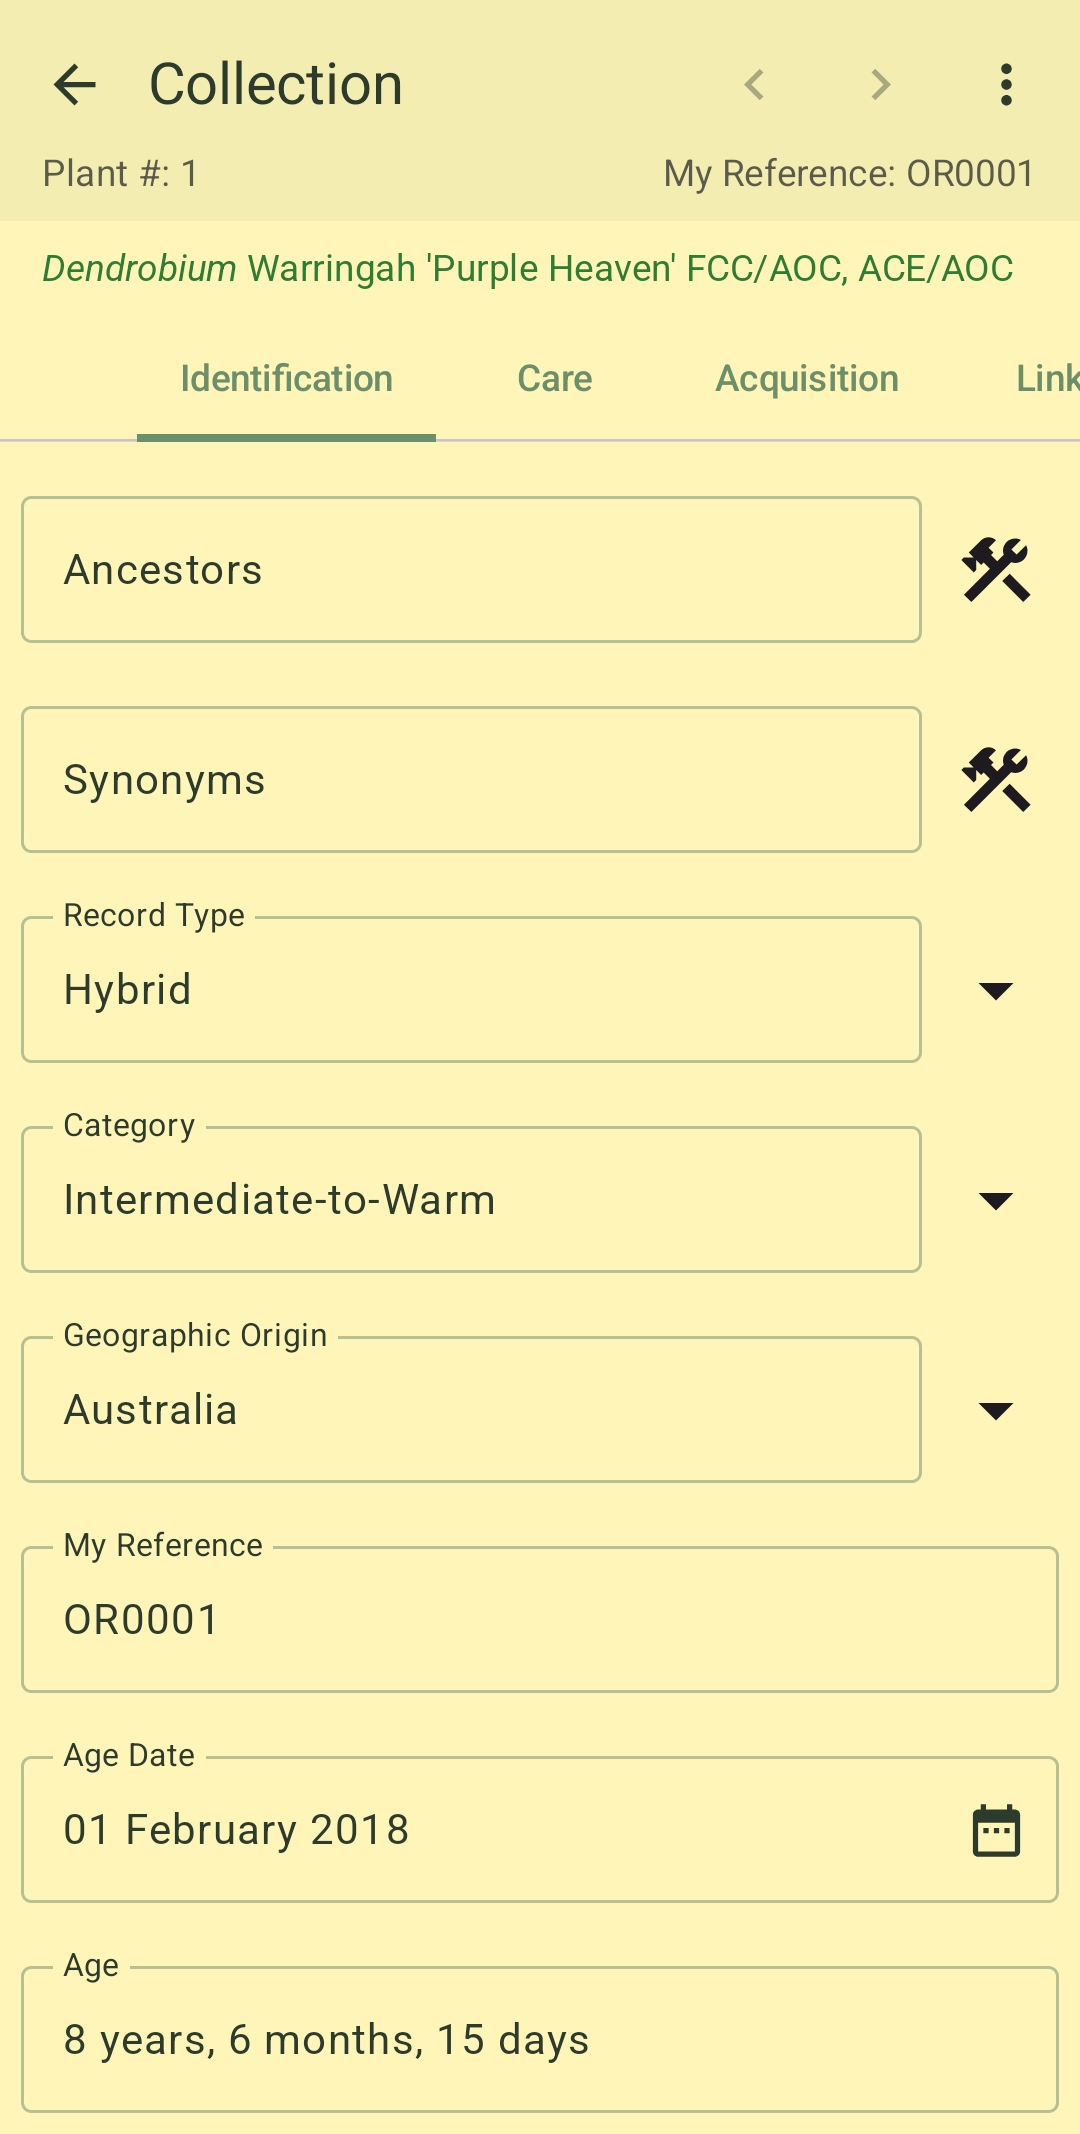Open tools icon beside Ancestors field
Viewport: 1080px width, 2134px height.
point(996,570)
